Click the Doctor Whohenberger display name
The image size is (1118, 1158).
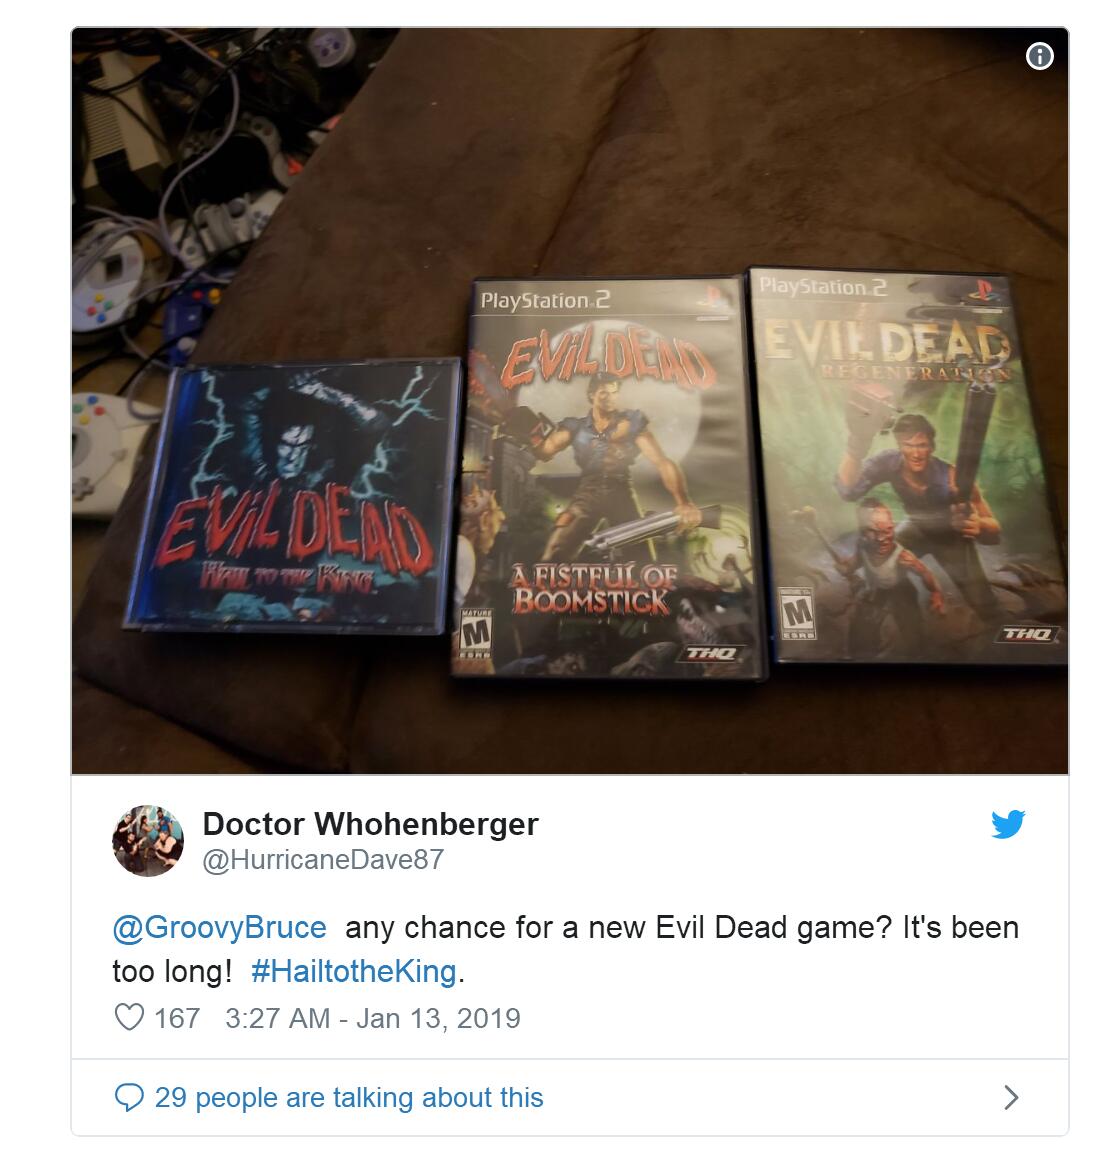[x=370, y=823]
